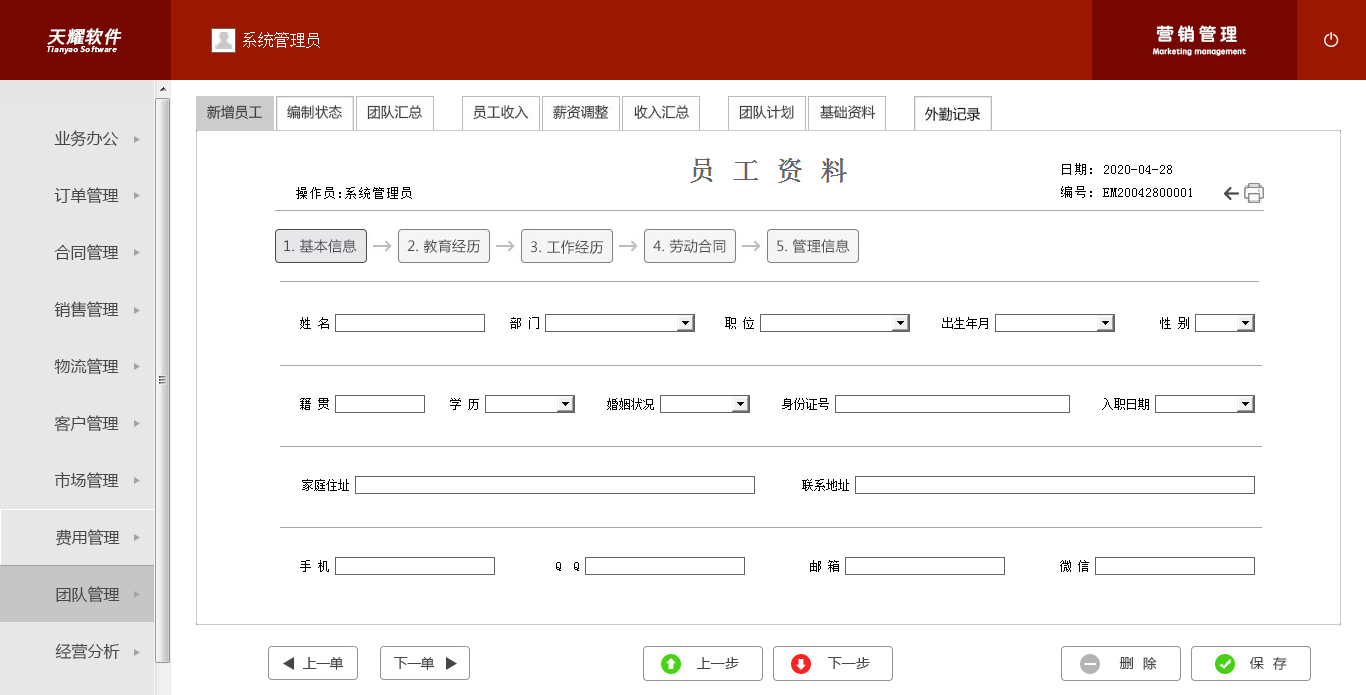Click the 营销管理 module logo
The width and height of the screenshot is (1366, 695).
tap(1198, 40)
